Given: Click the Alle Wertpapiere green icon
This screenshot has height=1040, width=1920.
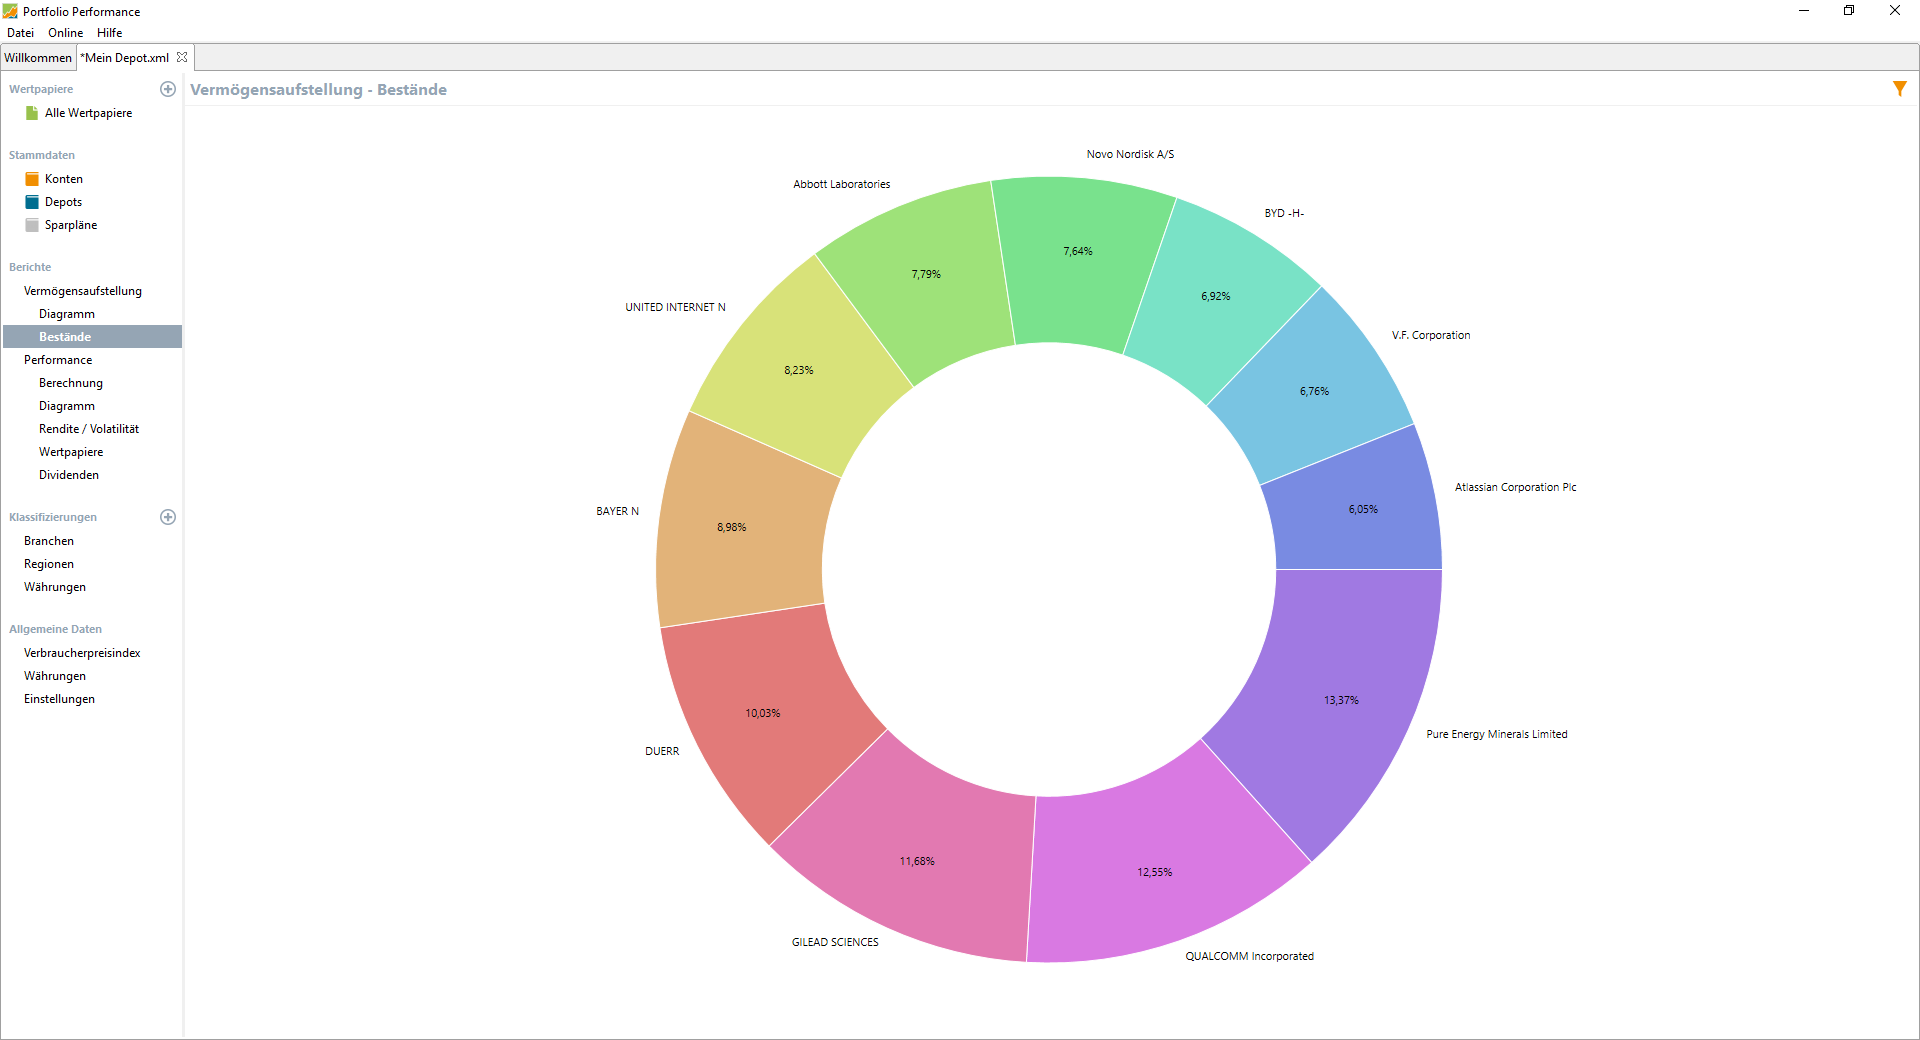Looking at the screenshot, I should (x=32, y=113).
